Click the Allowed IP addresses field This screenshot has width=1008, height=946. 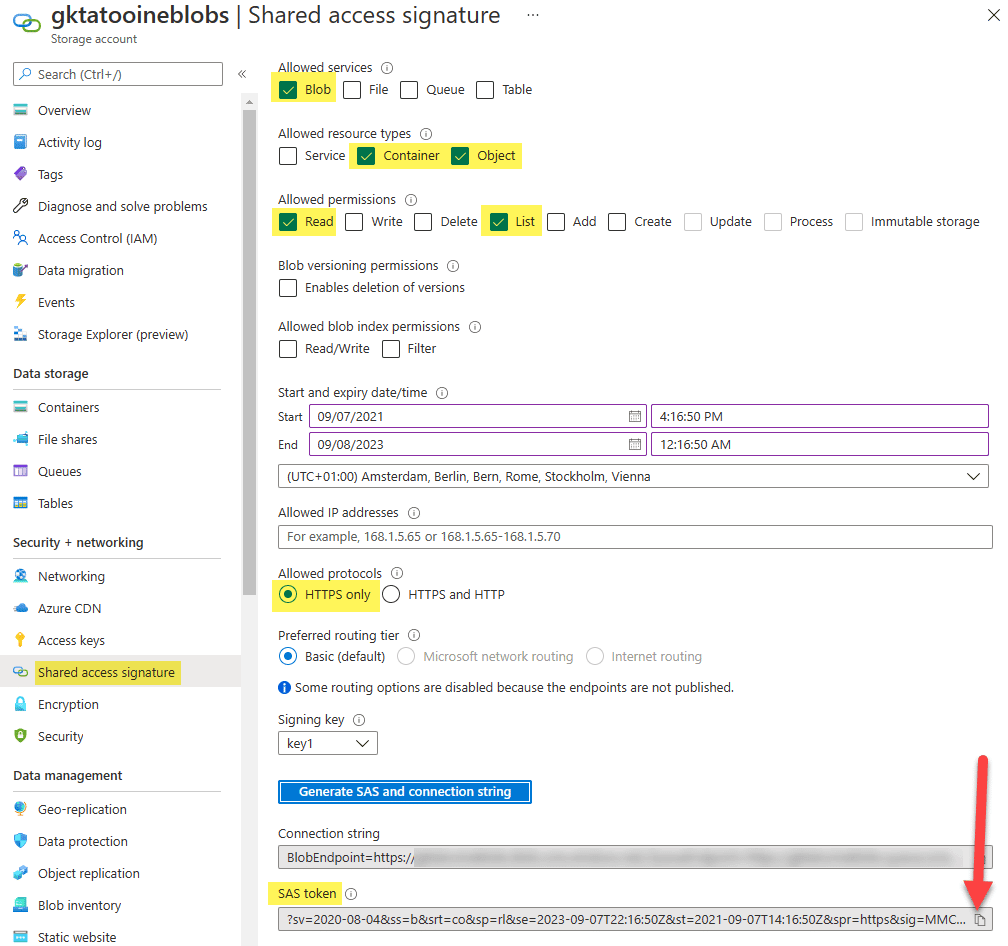[635, 537]
